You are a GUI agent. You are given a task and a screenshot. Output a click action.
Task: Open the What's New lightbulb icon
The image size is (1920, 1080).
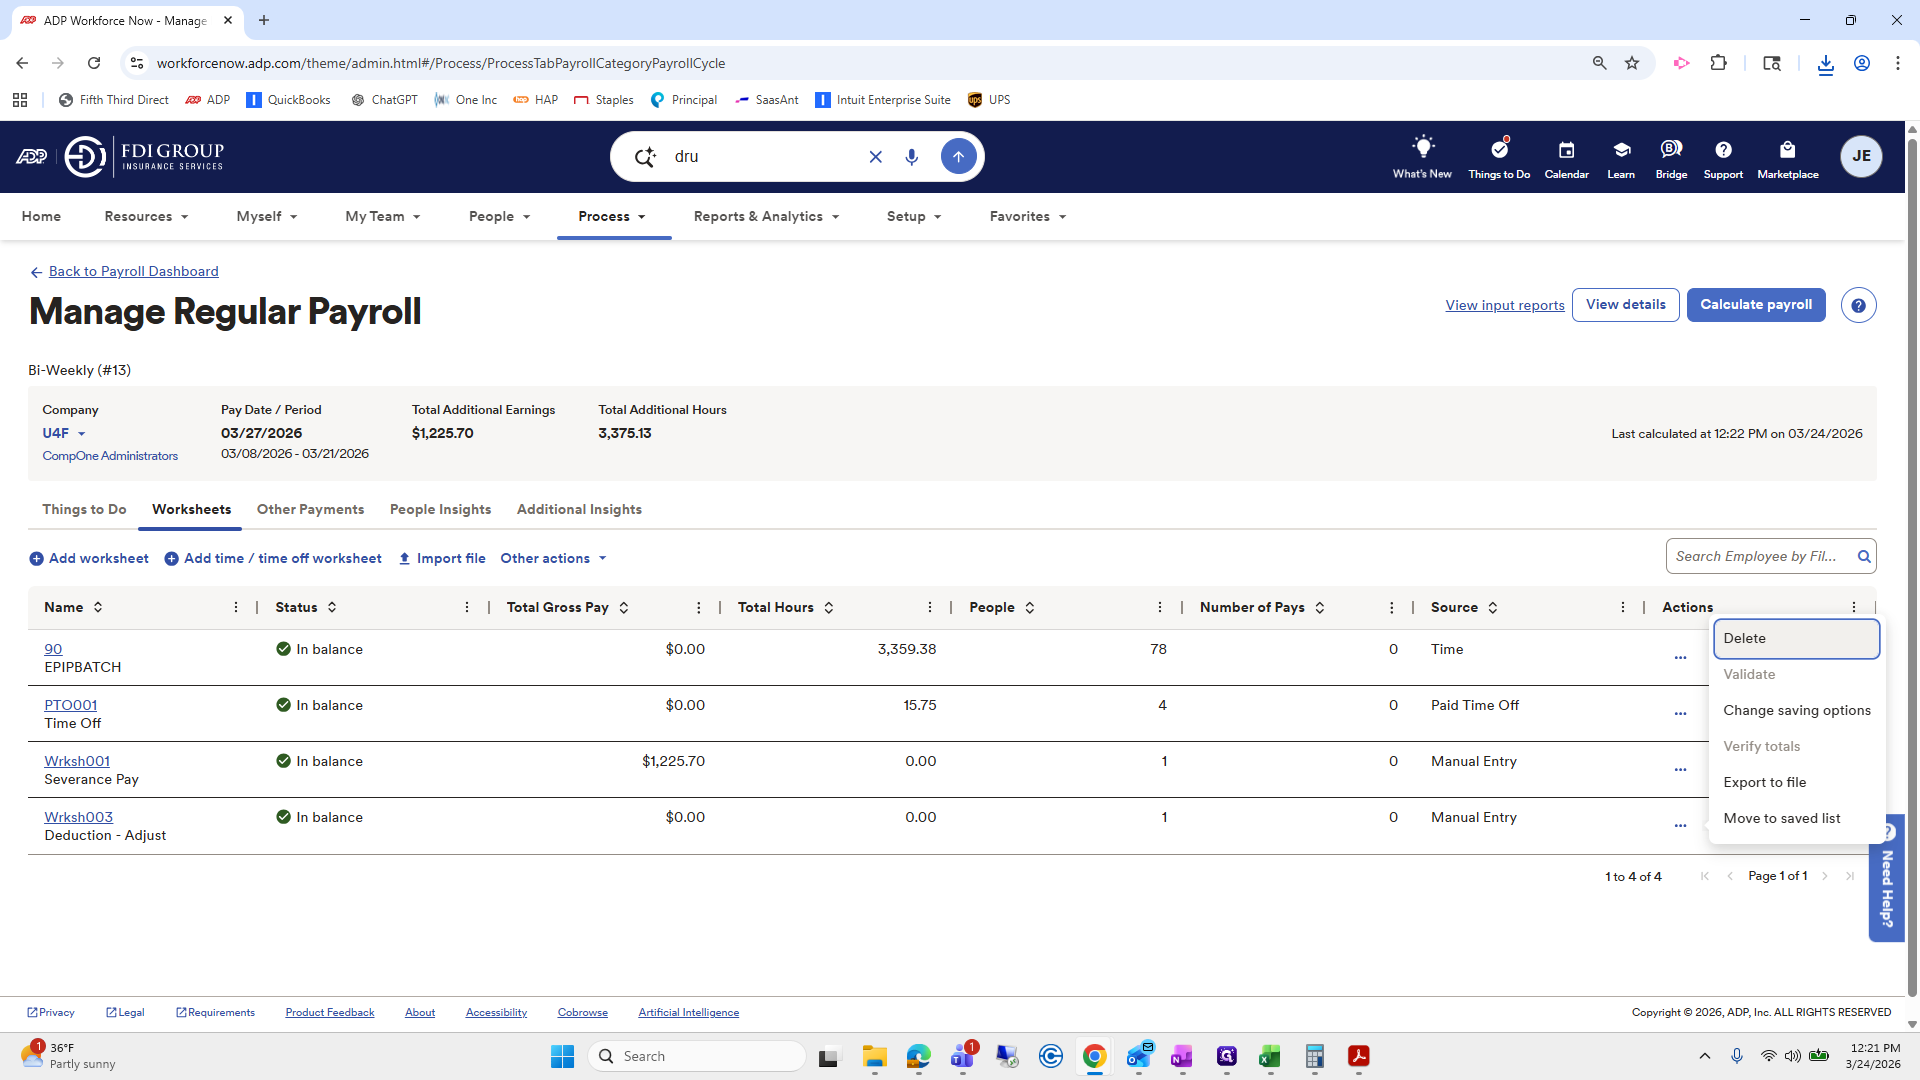(1422, 148)
